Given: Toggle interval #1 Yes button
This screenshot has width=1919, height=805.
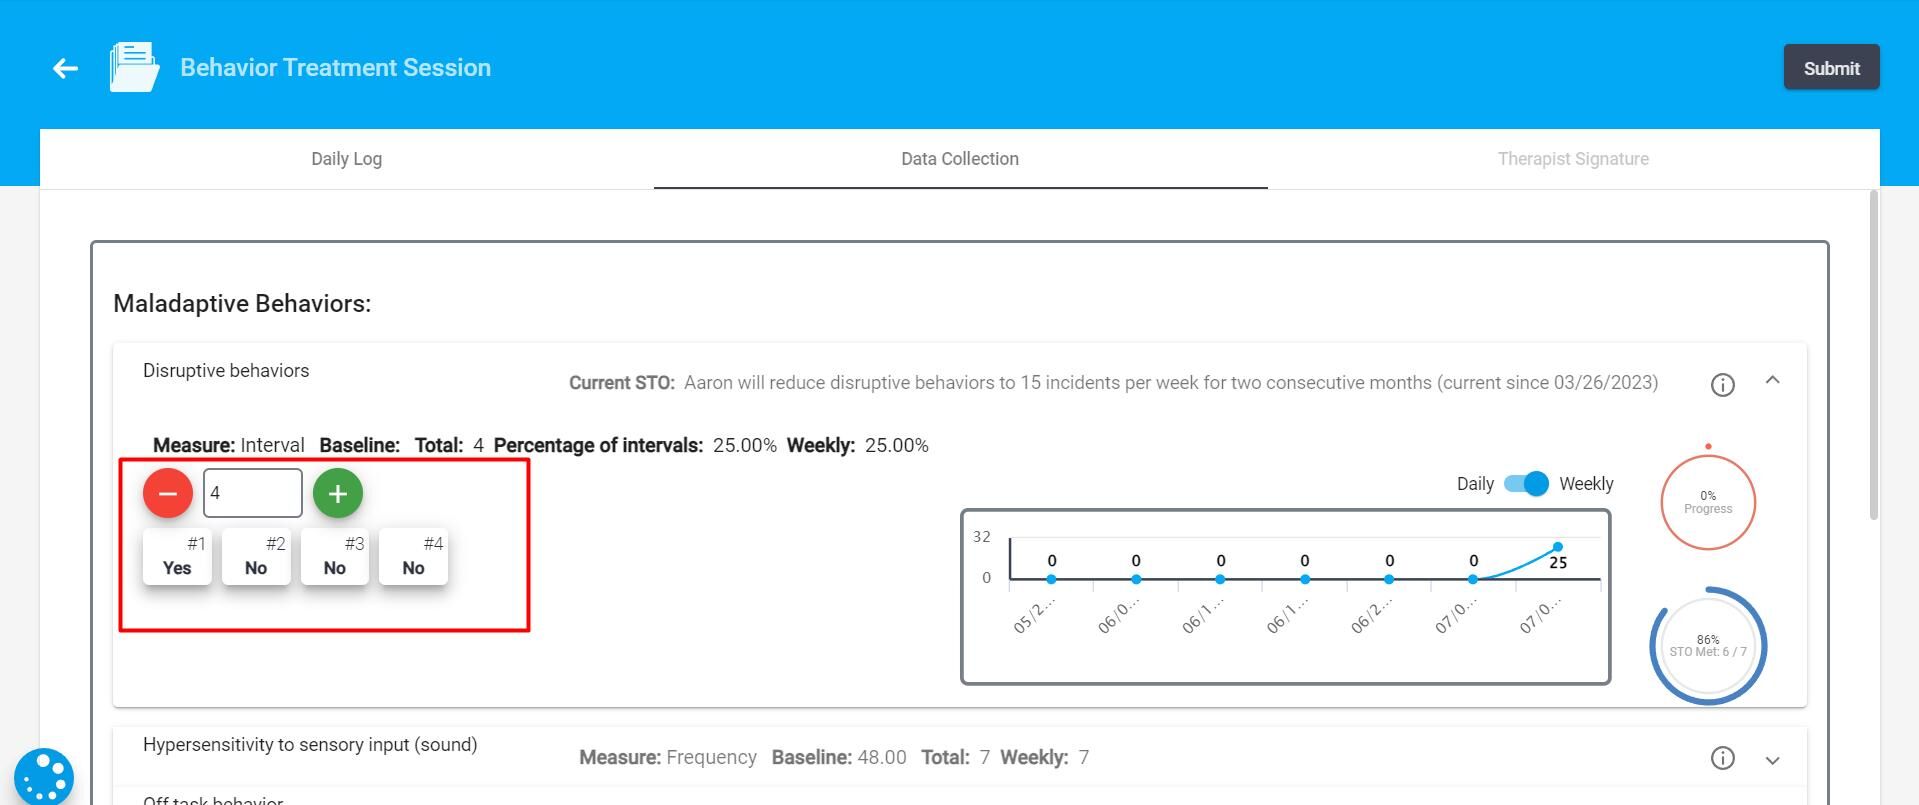Looking at the screenshot, I should pos(177,557).
